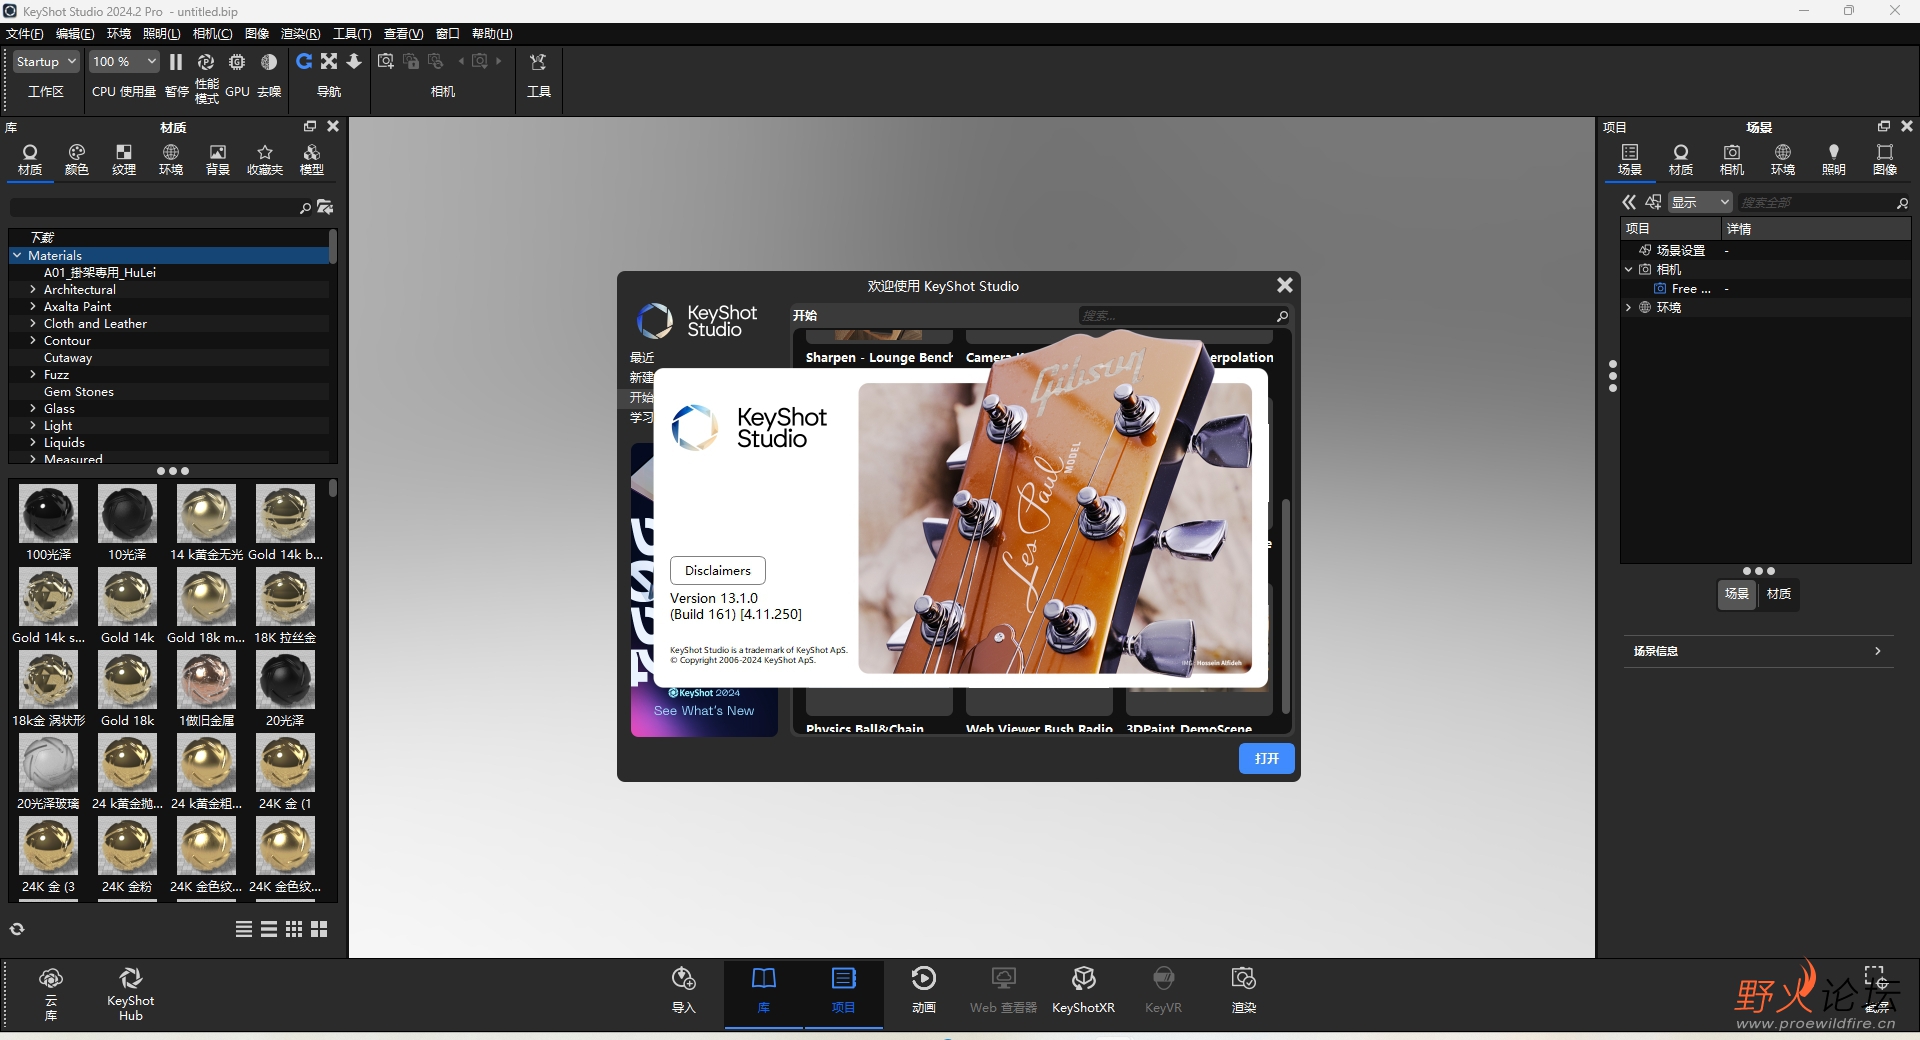Select the 20光泽玻璃 material thumbnail
Screen dimensions: 1920x1040
[48, 762]
